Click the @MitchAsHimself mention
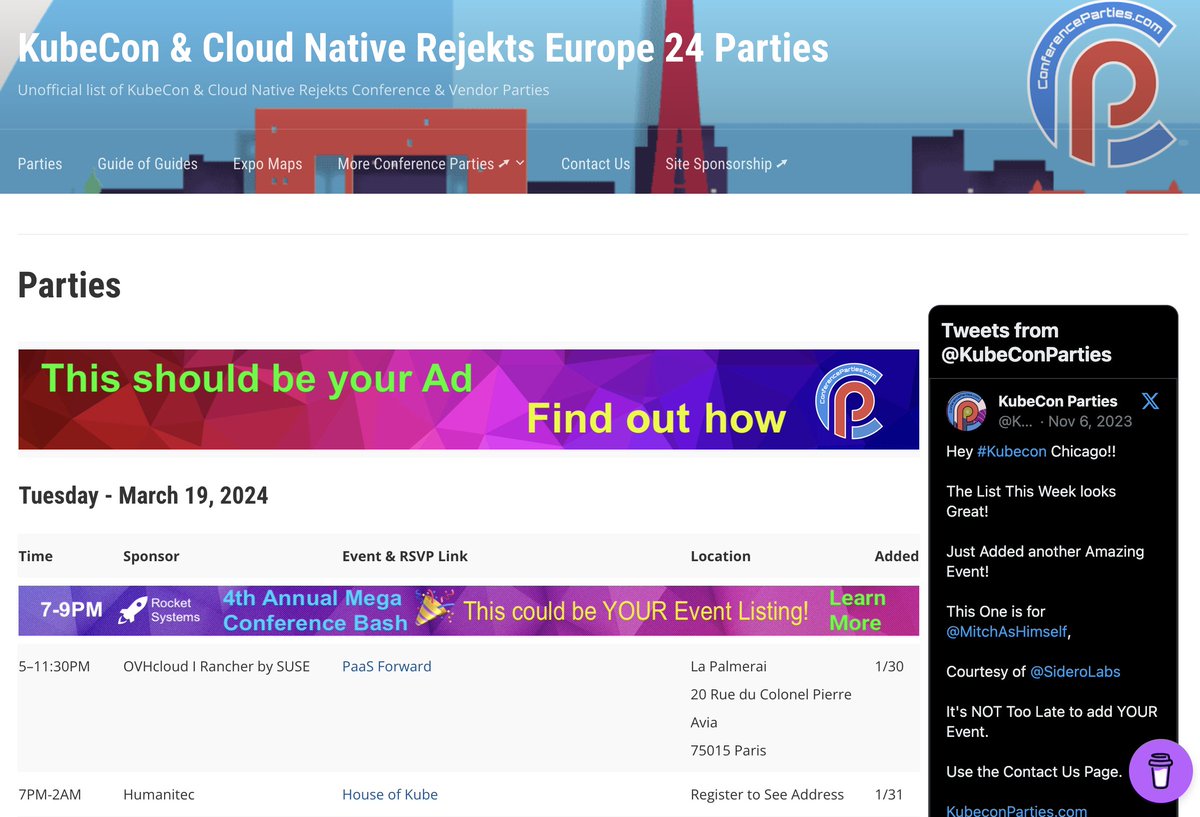The width and height of the screenshot is (1200, 817). 1008,631
